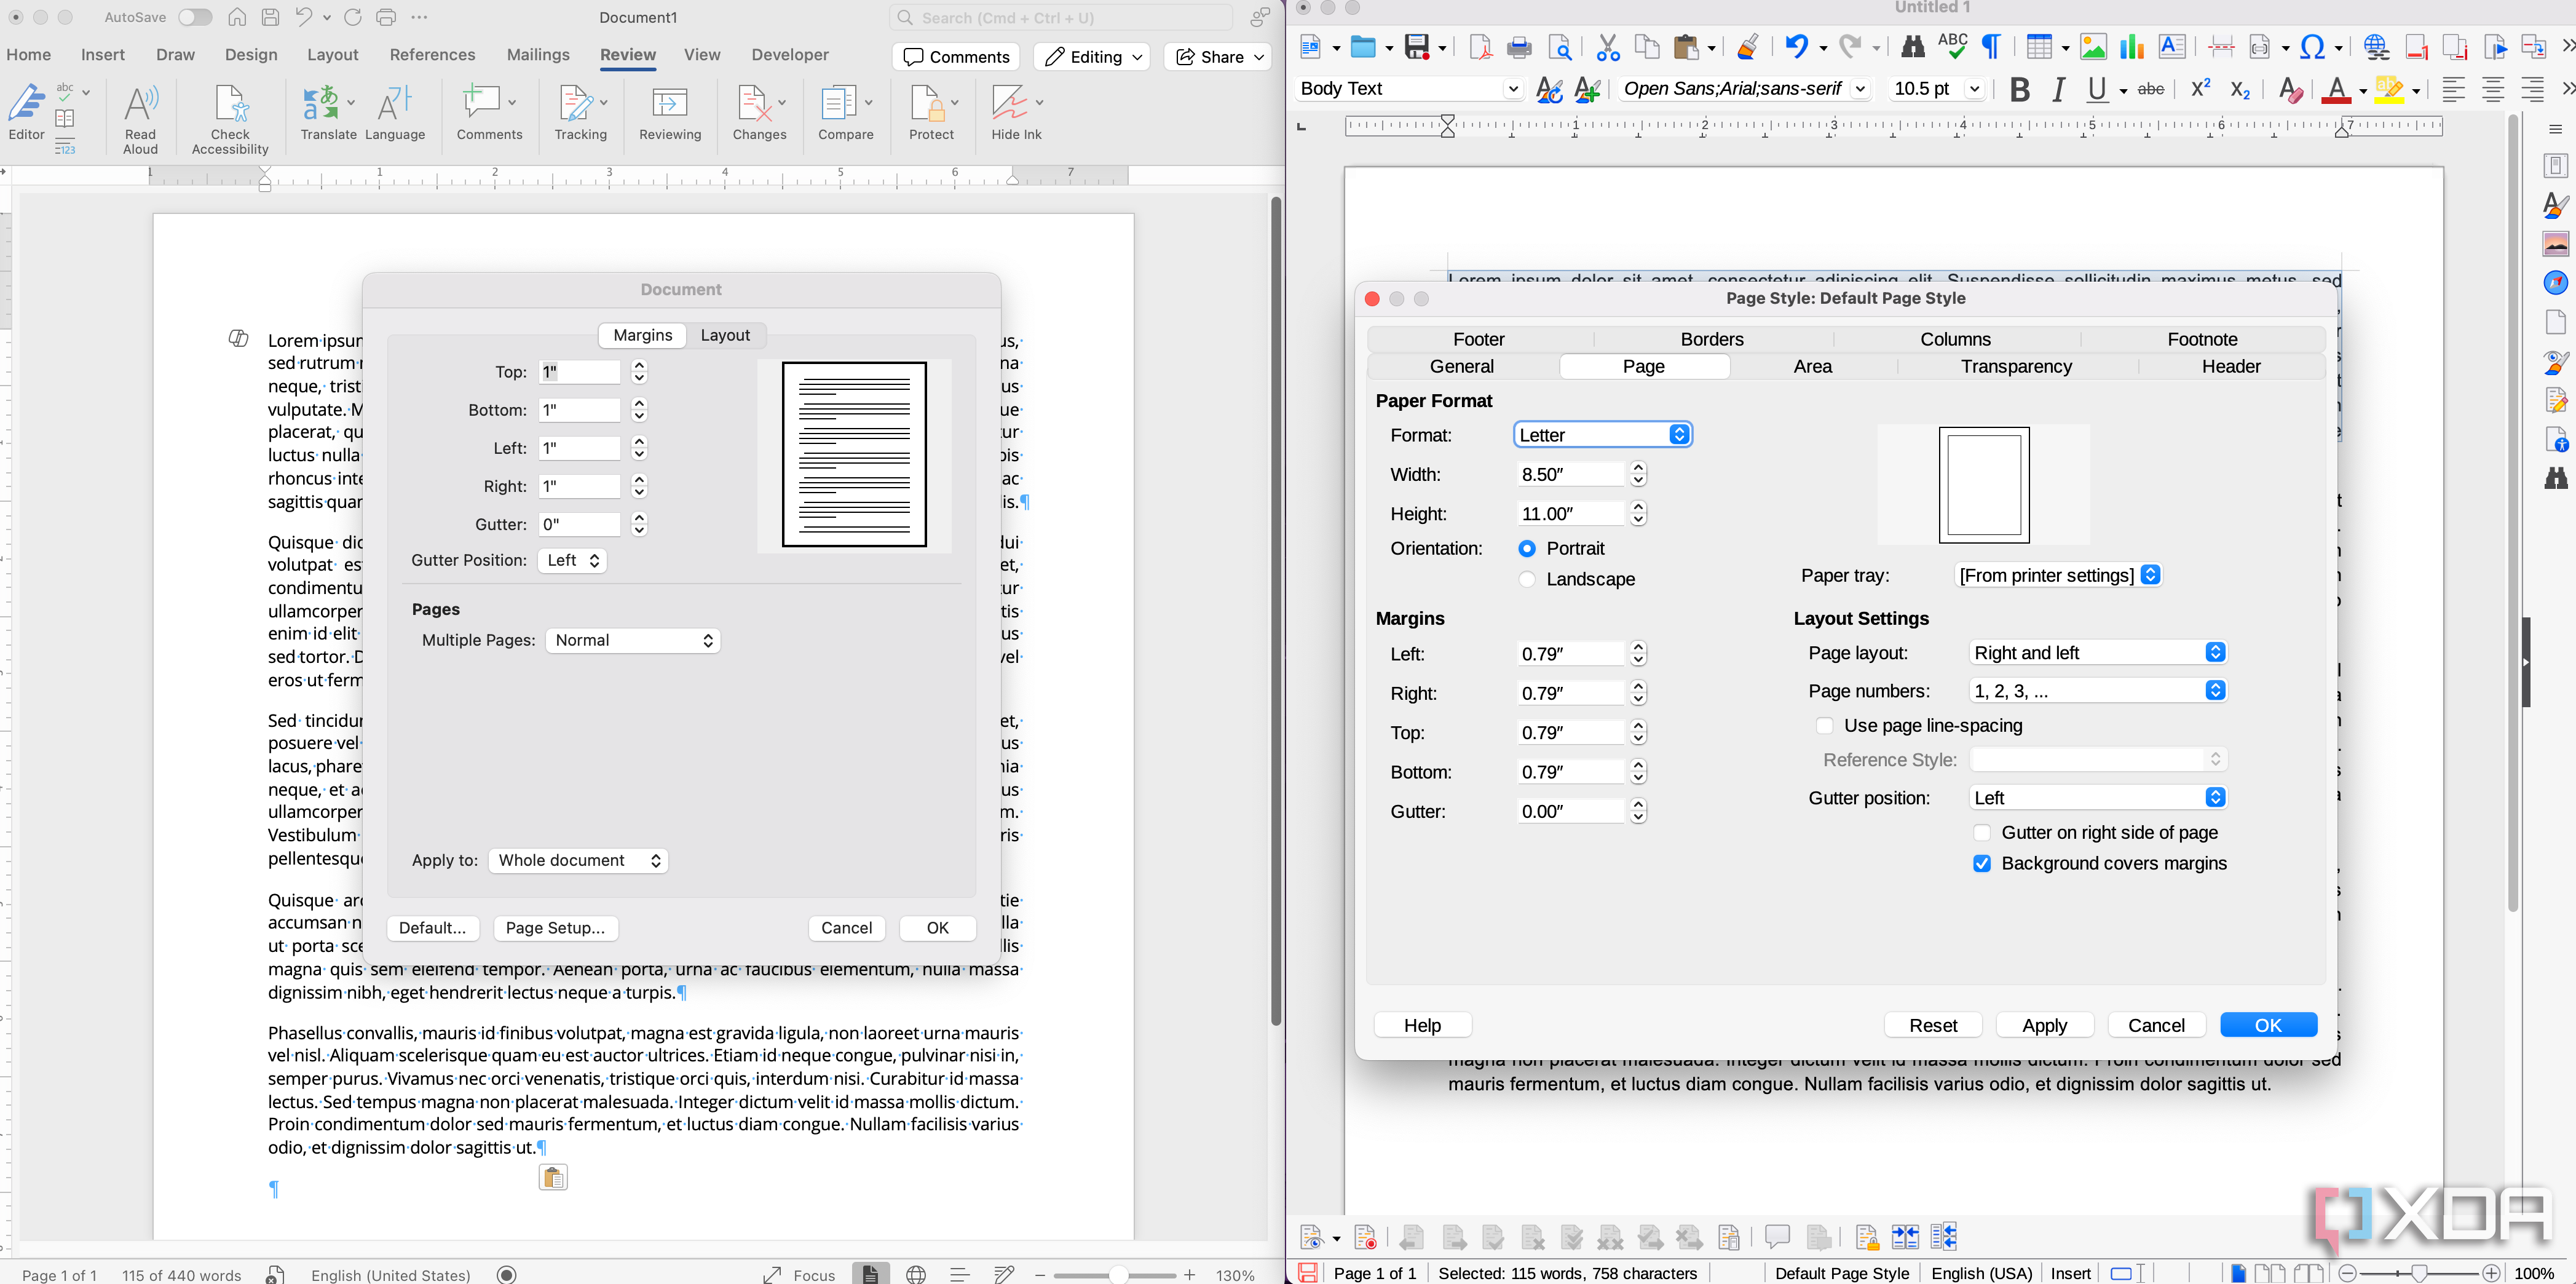Viewport: 2576px width, 1284px height.
Task: Enable Use page line-spacing
Action: (1825, 726)
